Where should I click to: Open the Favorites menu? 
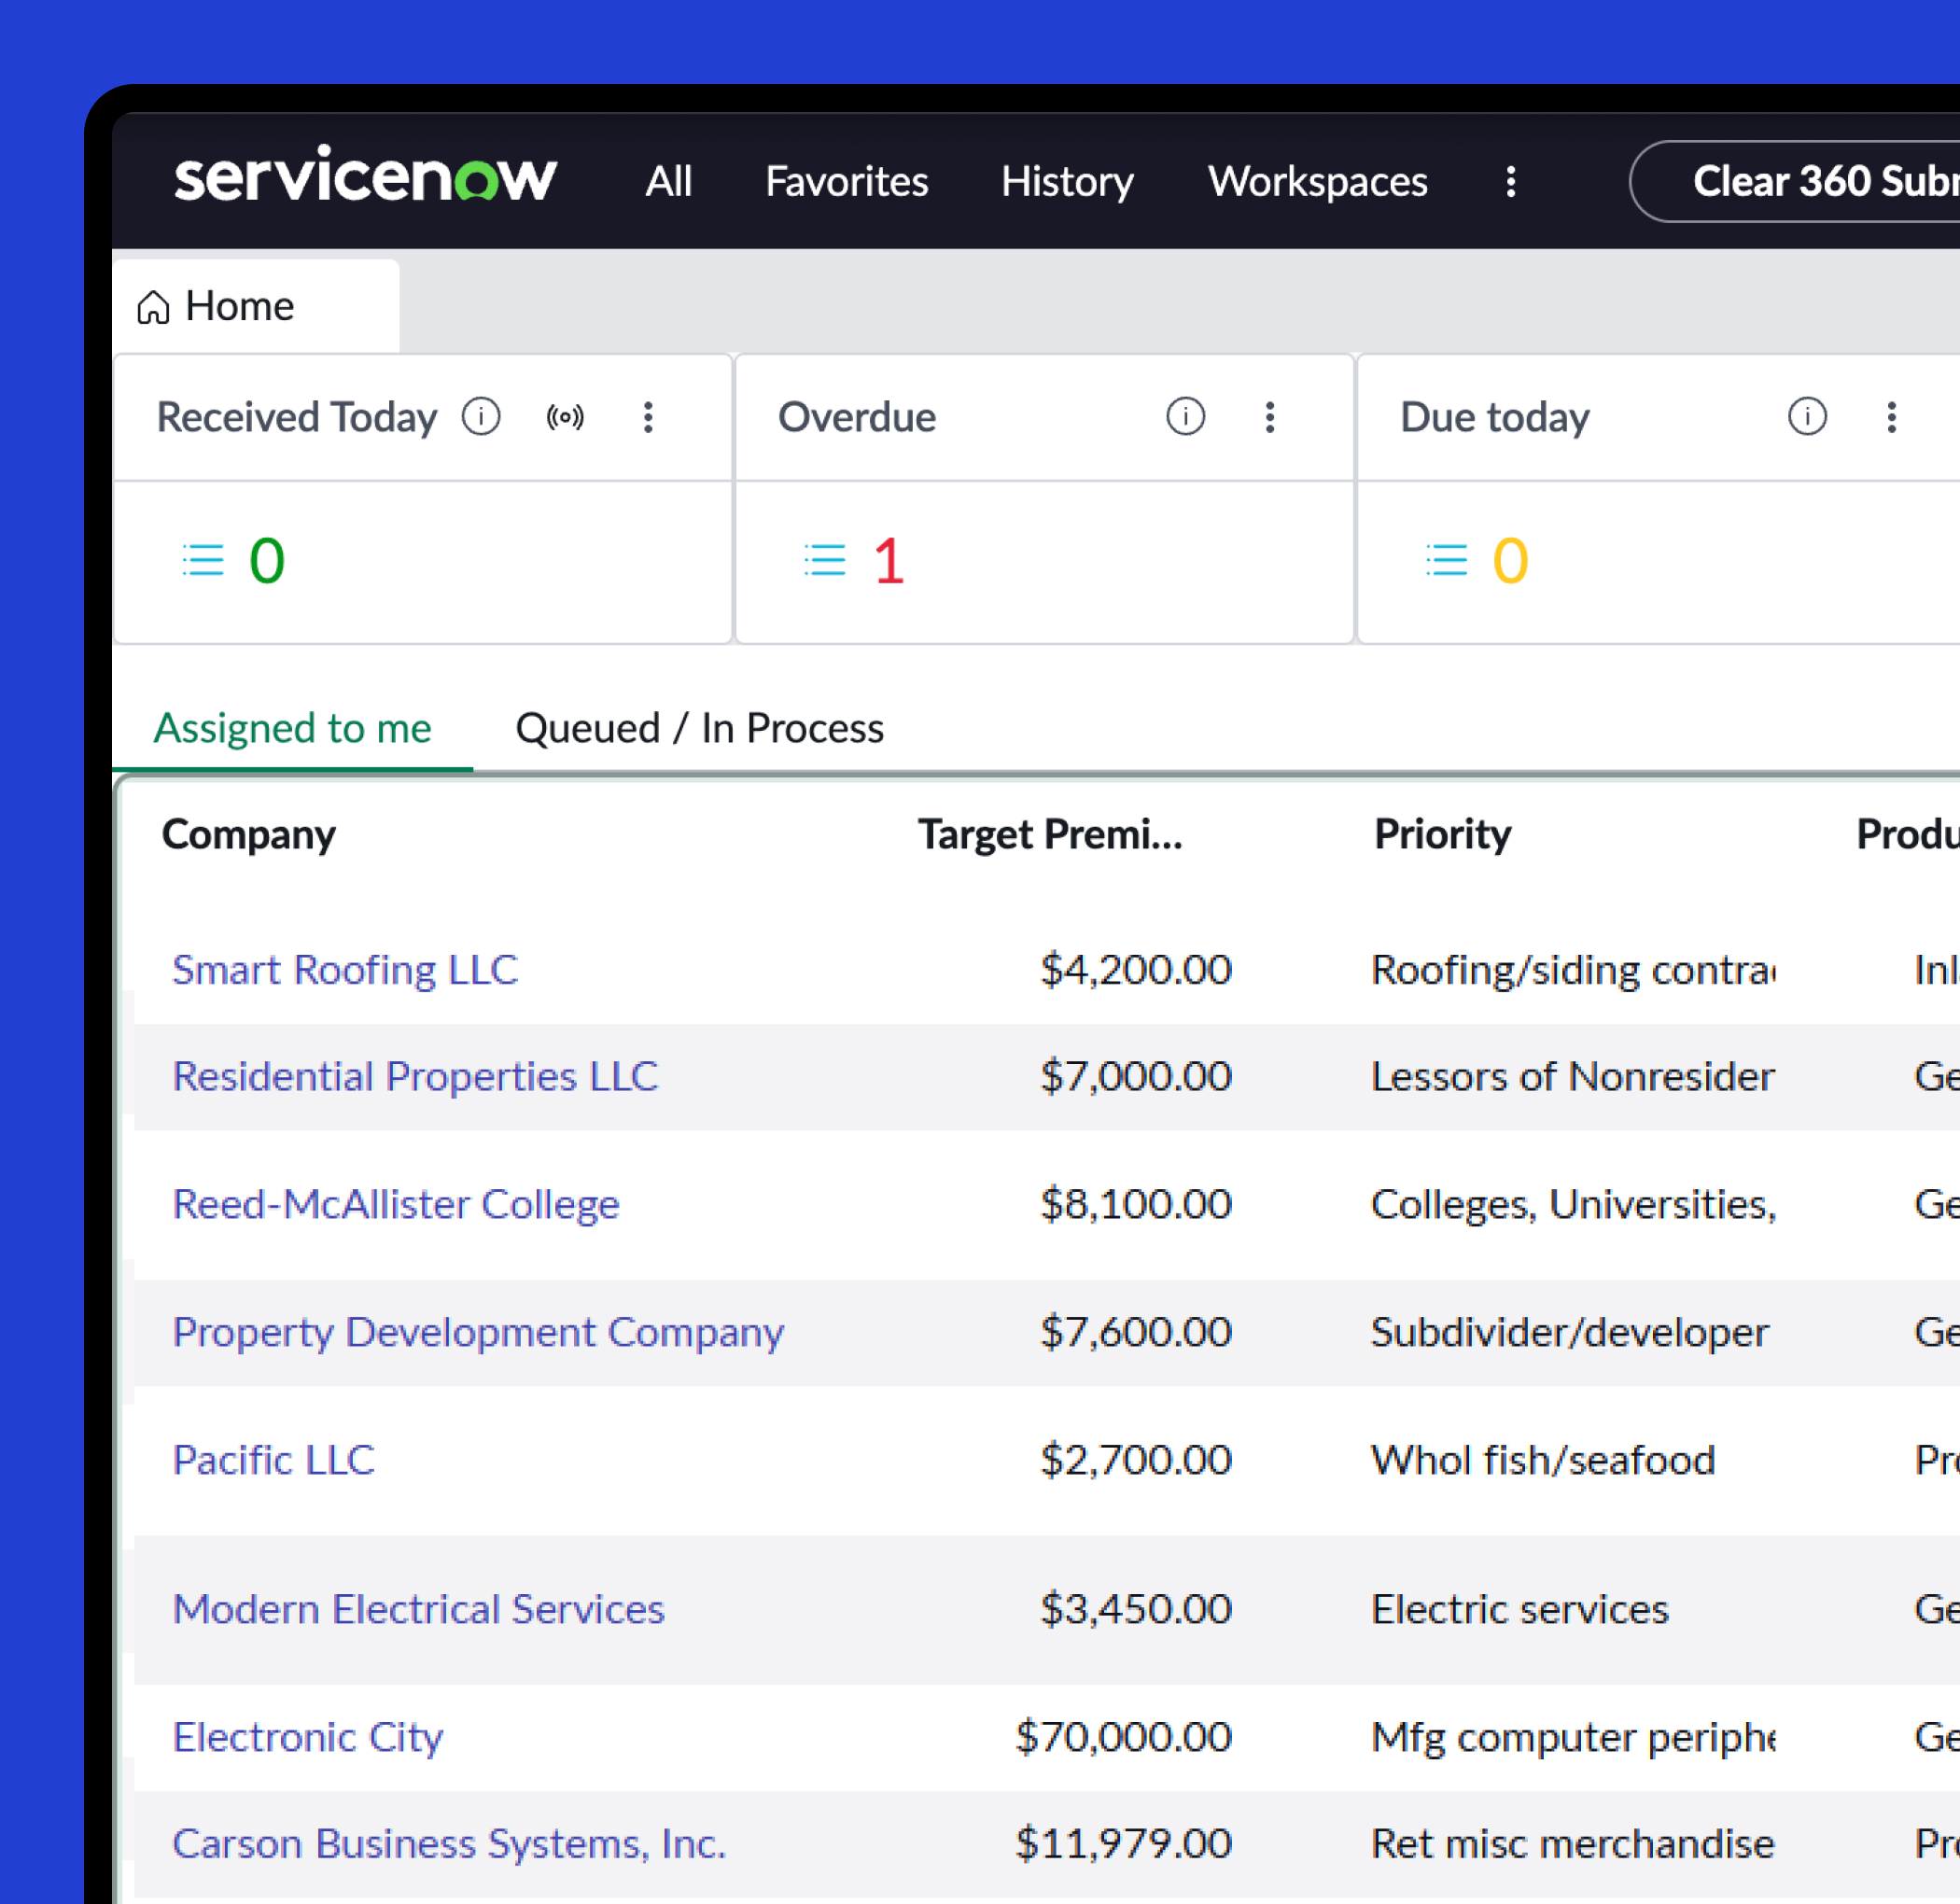846,181
